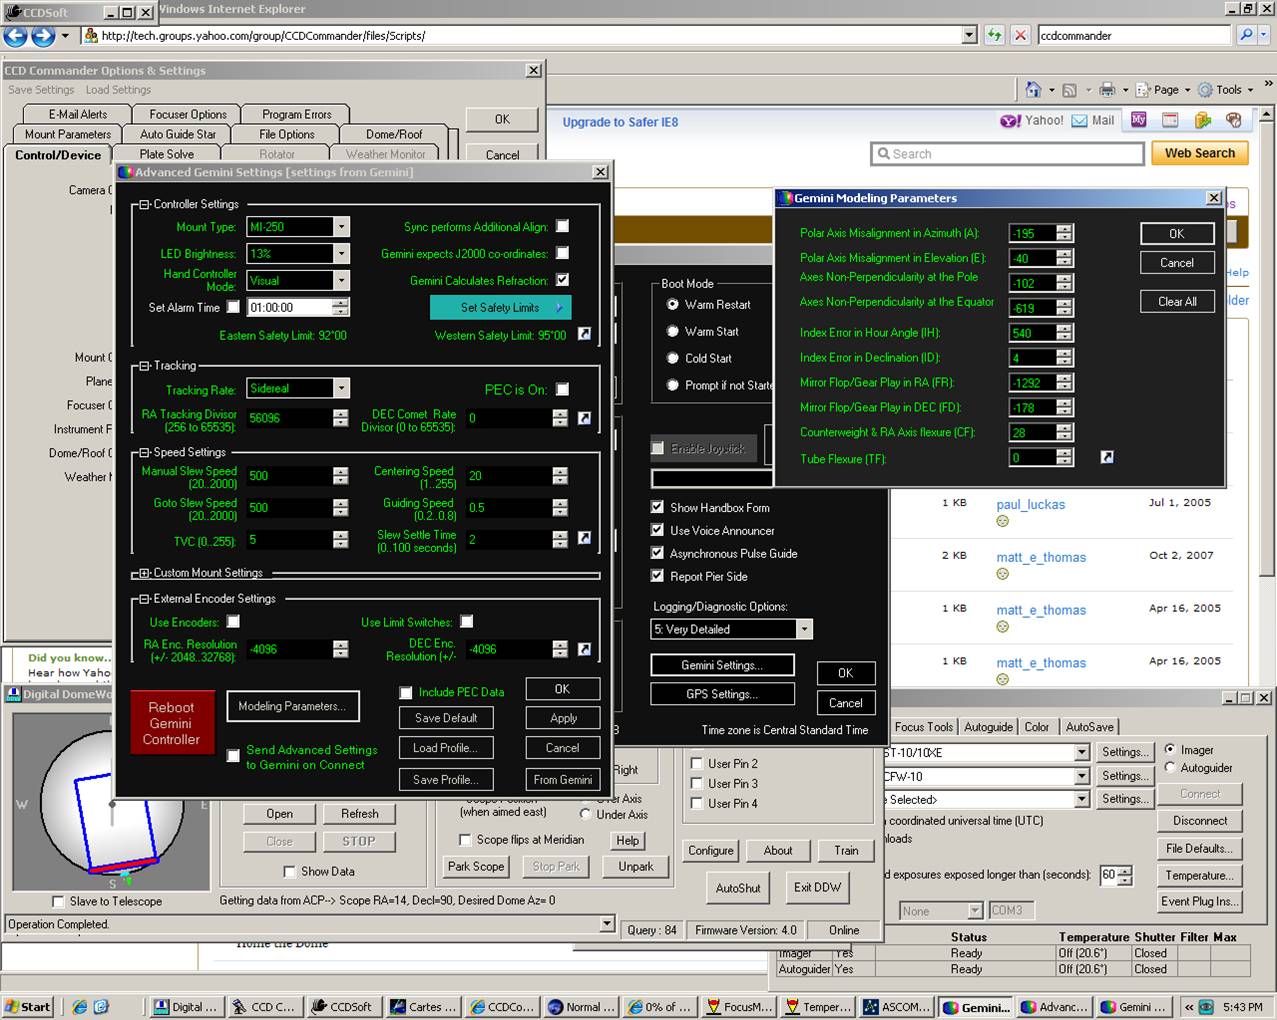Collapse the Speed Settings section
This screenshot has width=1277, height=1020.
pos(144,452)
